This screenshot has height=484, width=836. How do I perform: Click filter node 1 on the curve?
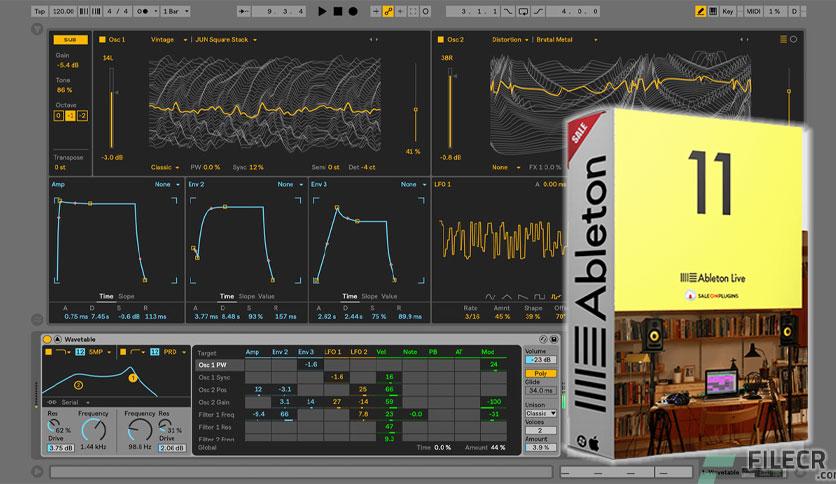[x=132, y=378]
